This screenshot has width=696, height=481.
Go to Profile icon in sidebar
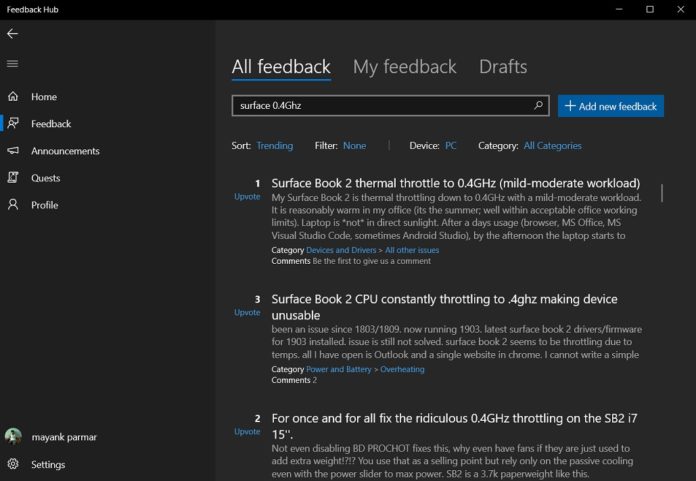(x=13, y=205)
